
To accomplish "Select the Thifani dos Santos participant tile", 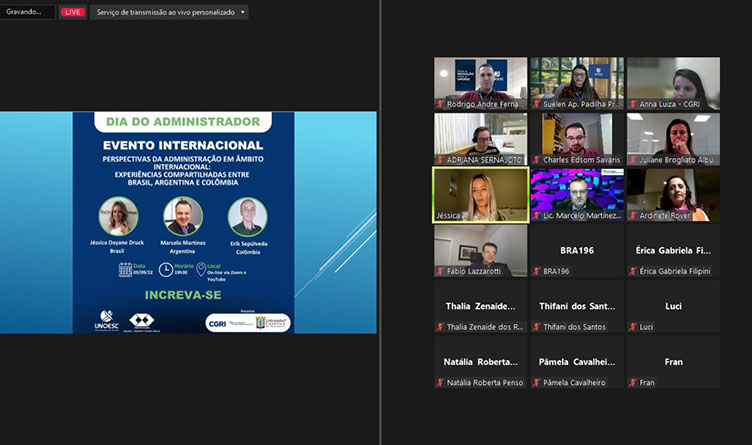I will pos(577,306).
